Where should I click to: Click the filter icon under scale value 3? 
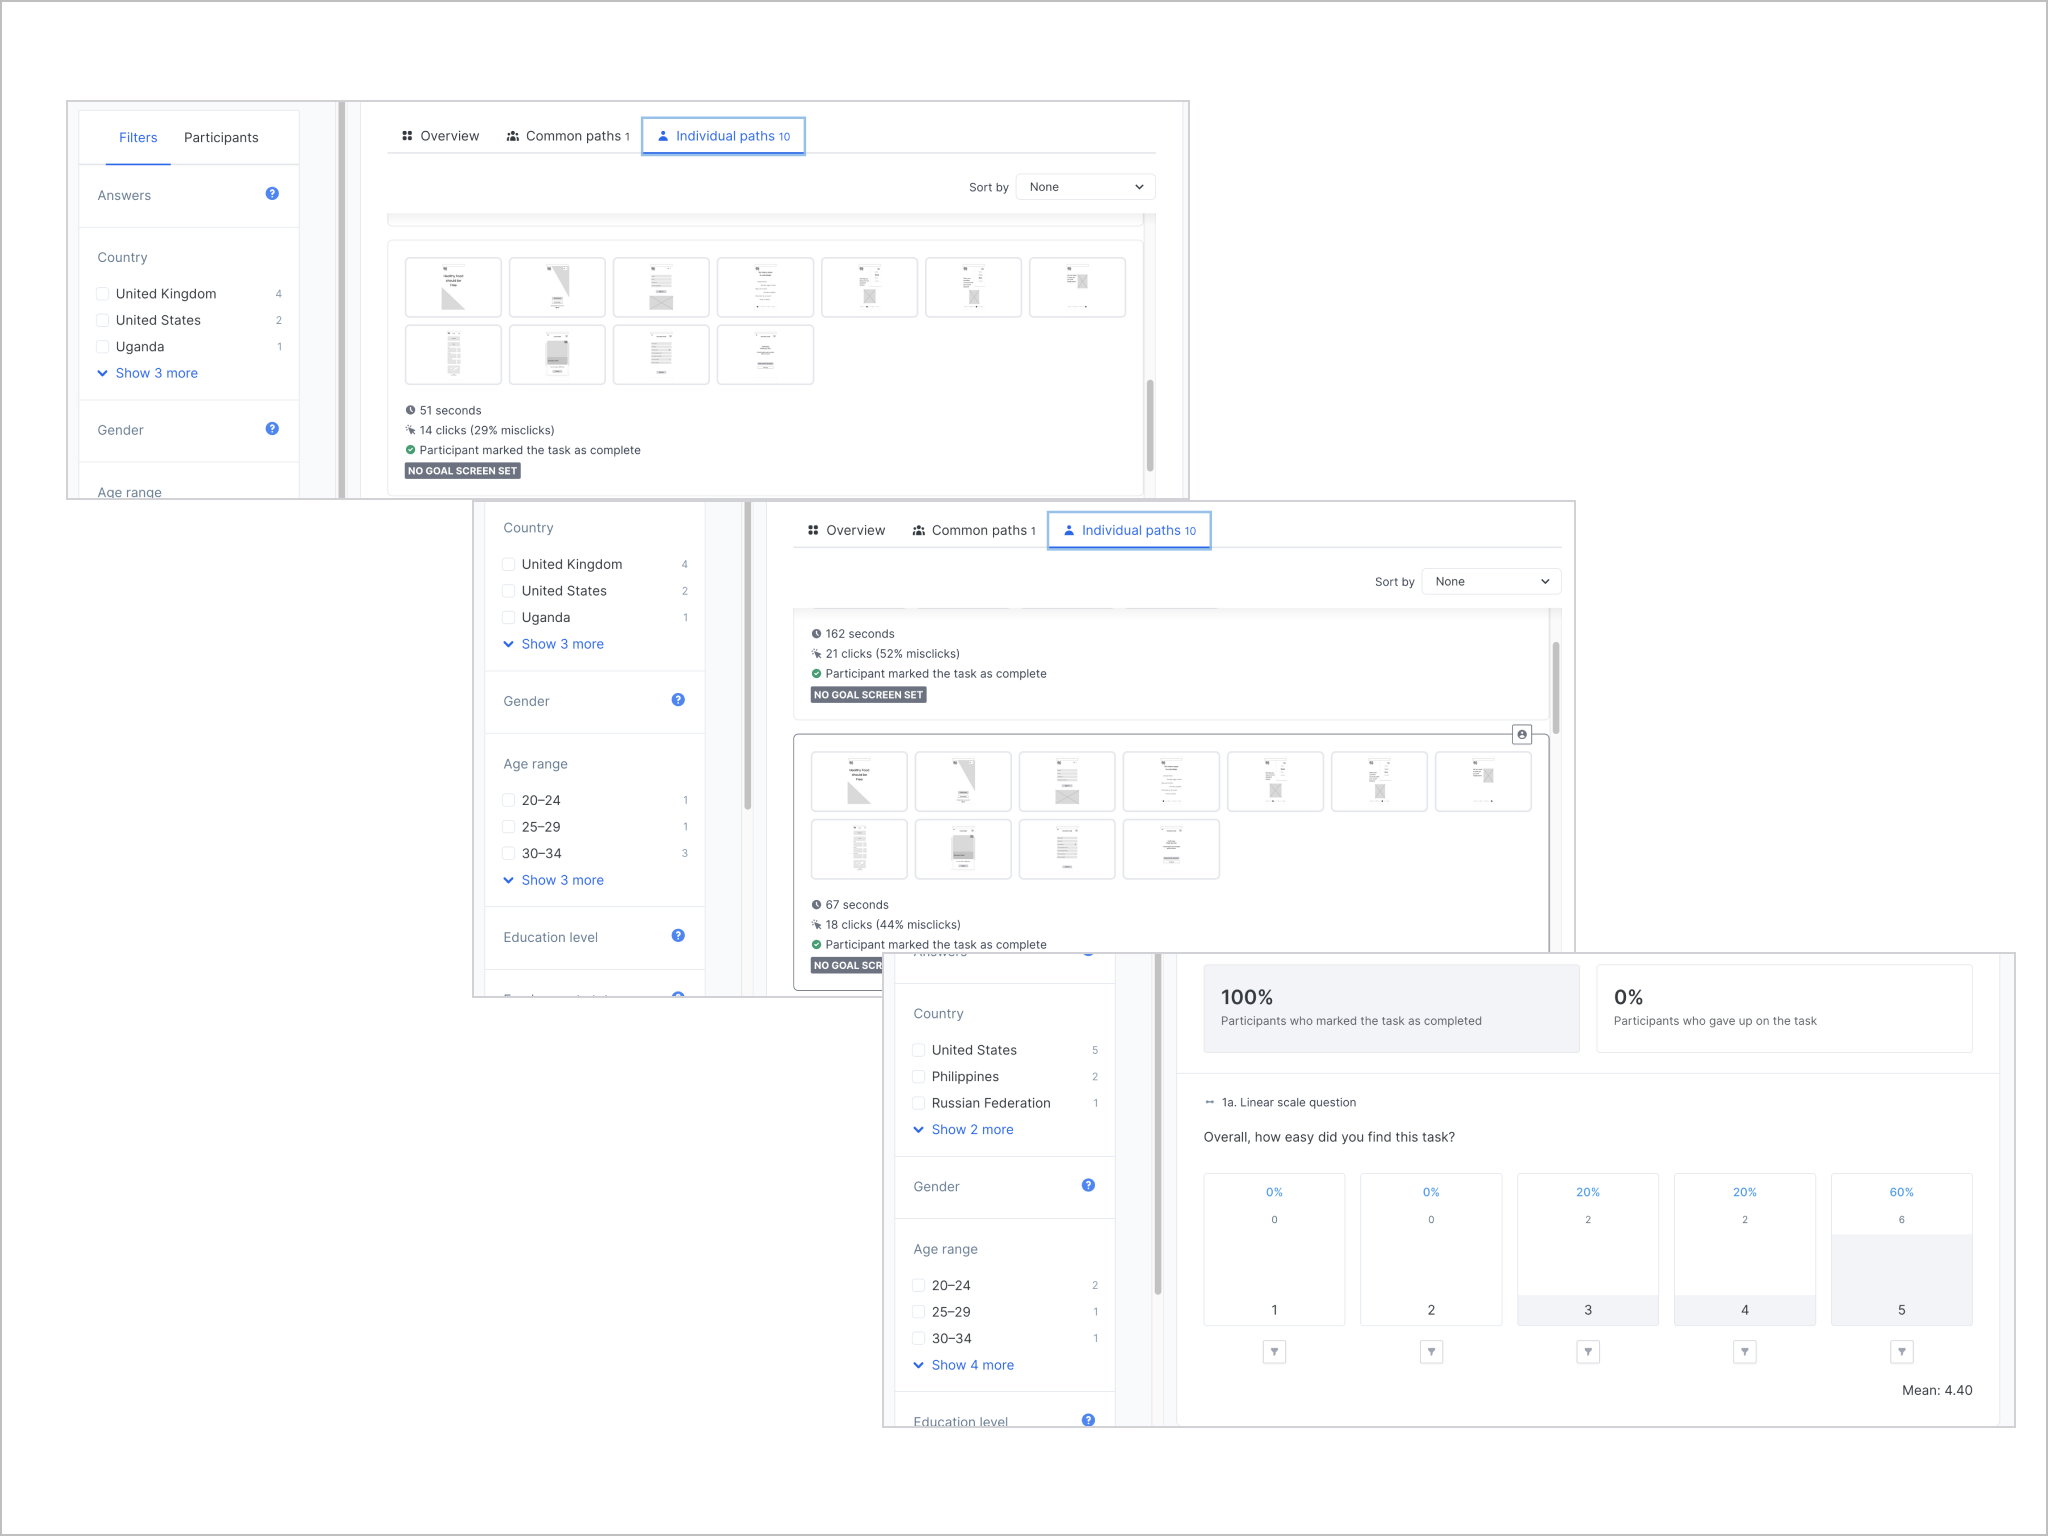point(1588,1352)
